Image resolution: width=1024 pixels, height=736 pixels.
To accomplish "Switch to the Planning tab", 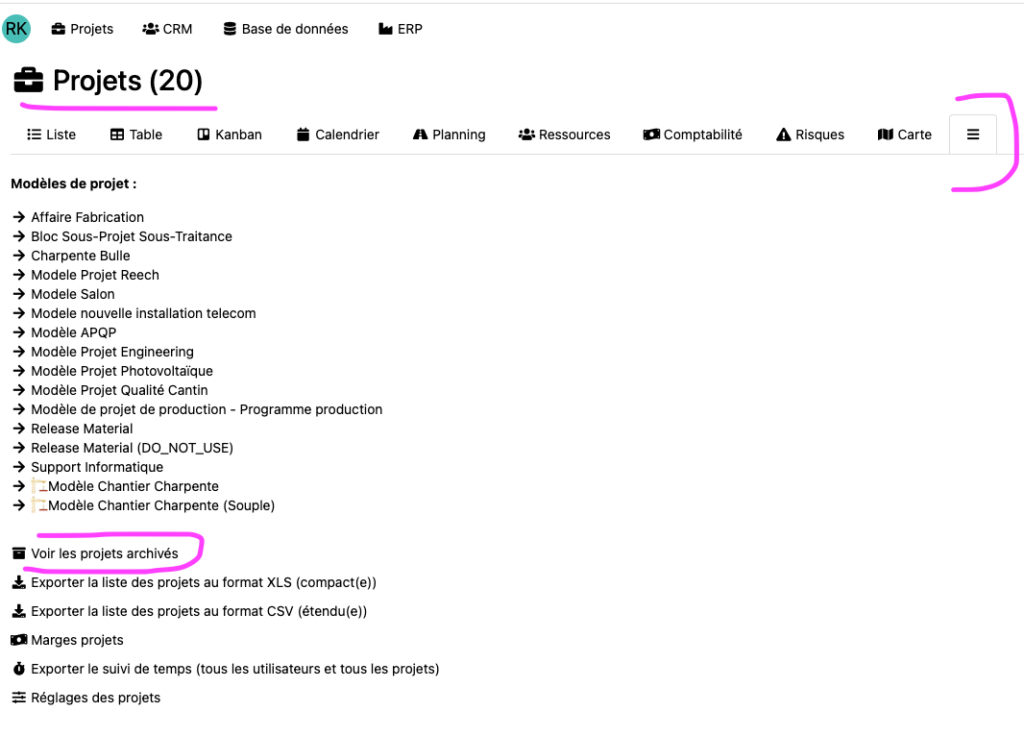I will [449, 135].
